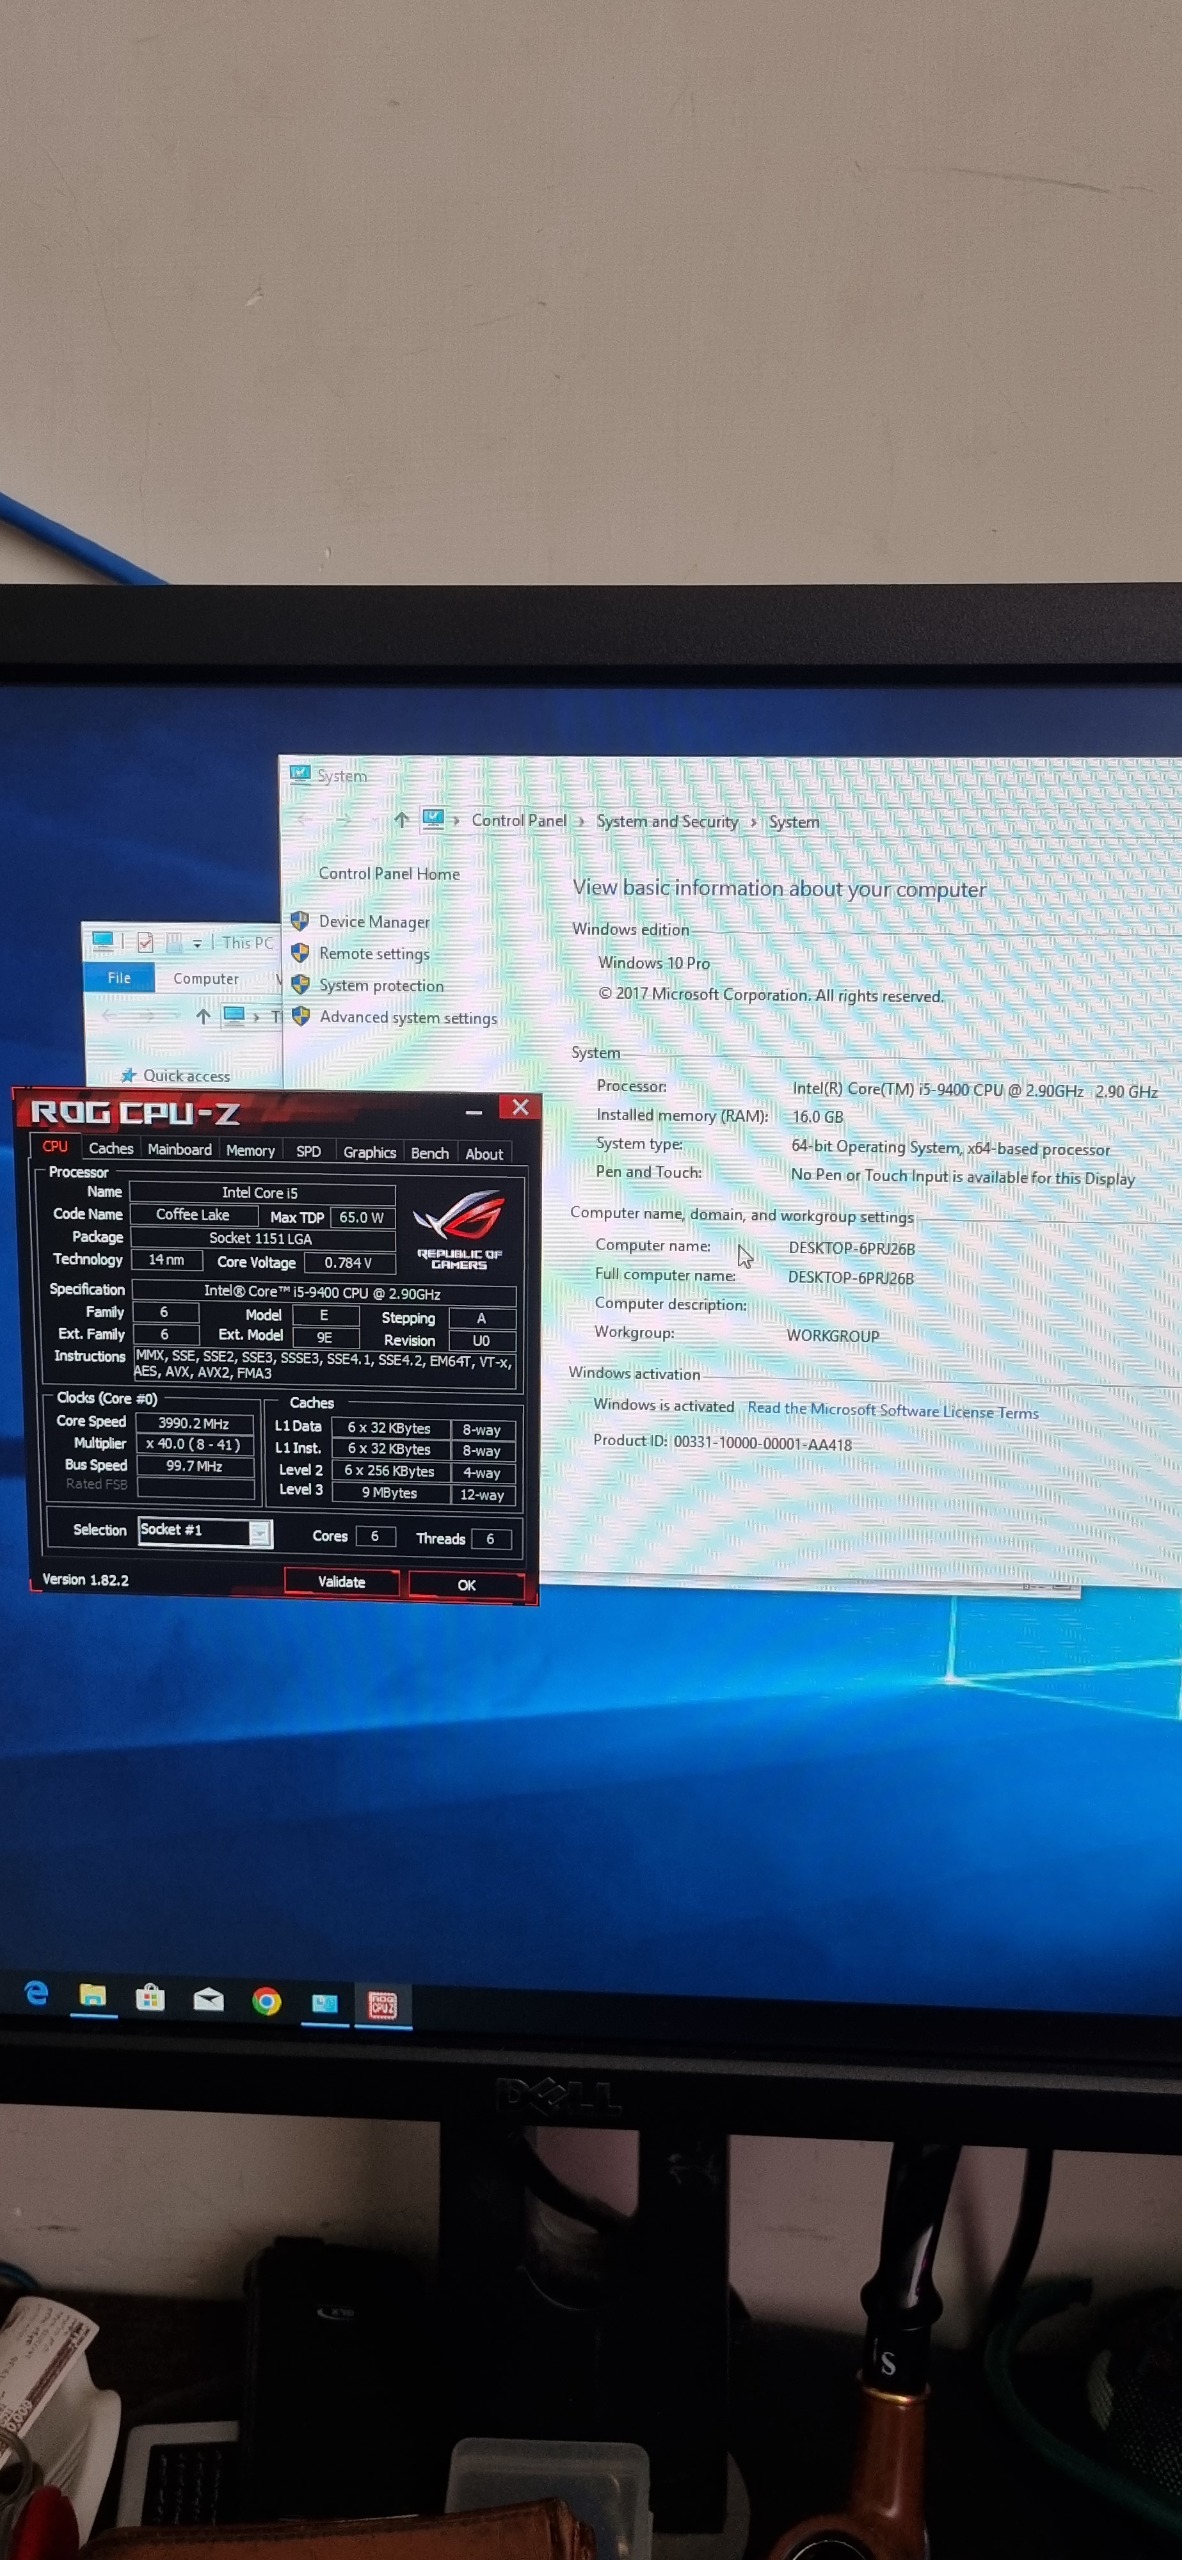Click computer name DESKTOP-6PRJ26B
Screen dimensions: 1182x2560
[x=851, y=1249]
